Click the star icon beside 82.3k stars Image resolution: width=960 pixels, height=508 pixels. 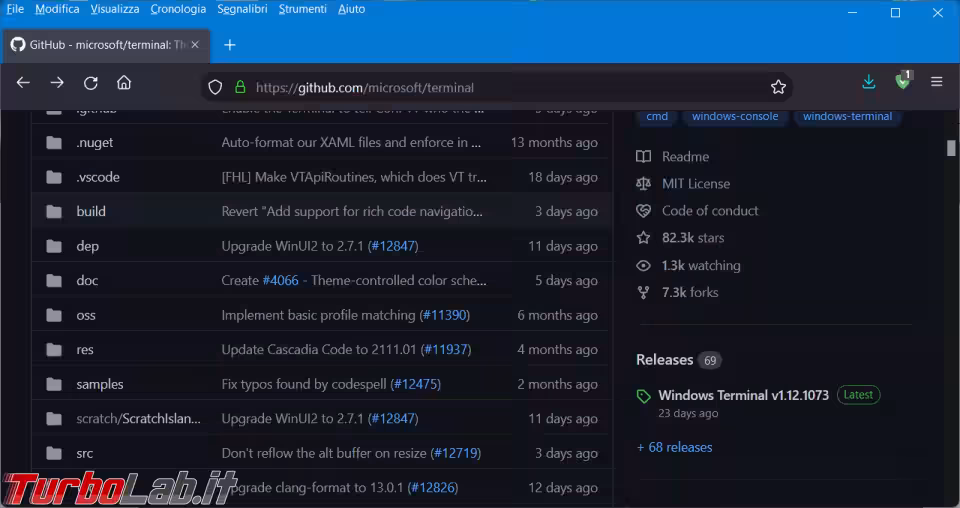click(x=643, y=237)
